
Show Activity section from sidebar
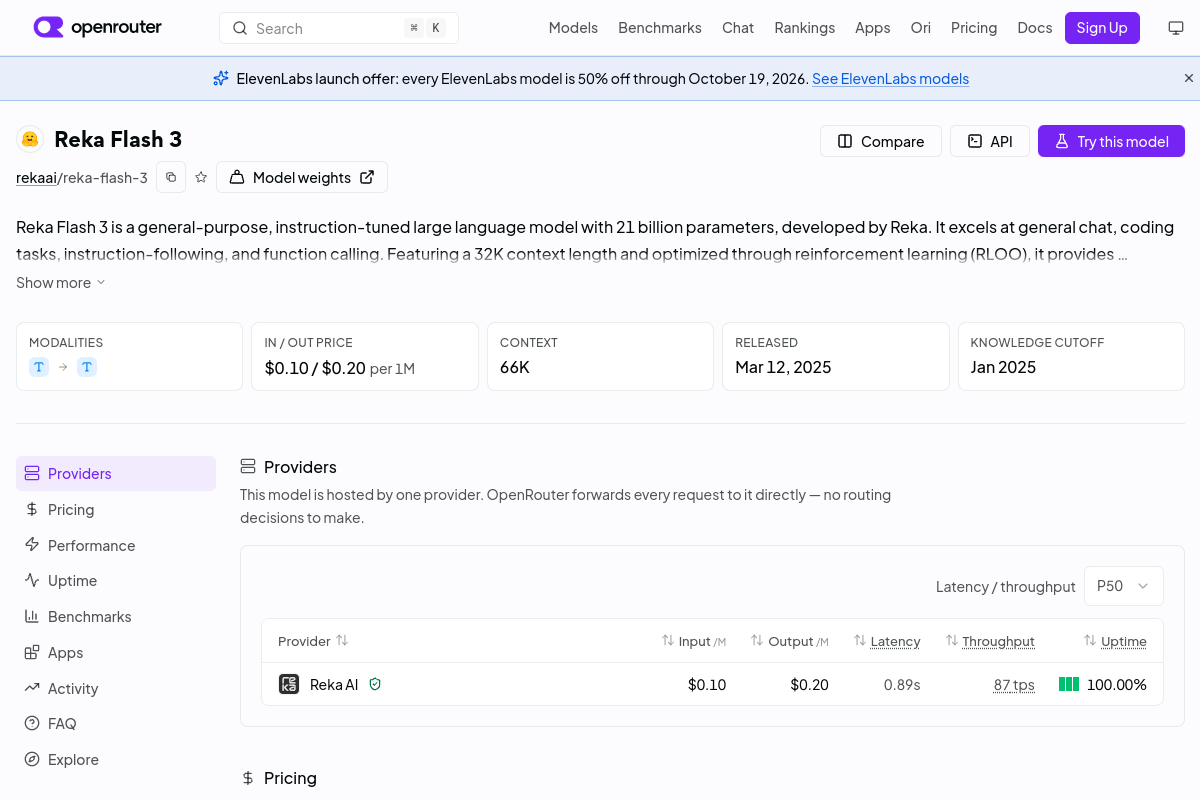(116, 688)
